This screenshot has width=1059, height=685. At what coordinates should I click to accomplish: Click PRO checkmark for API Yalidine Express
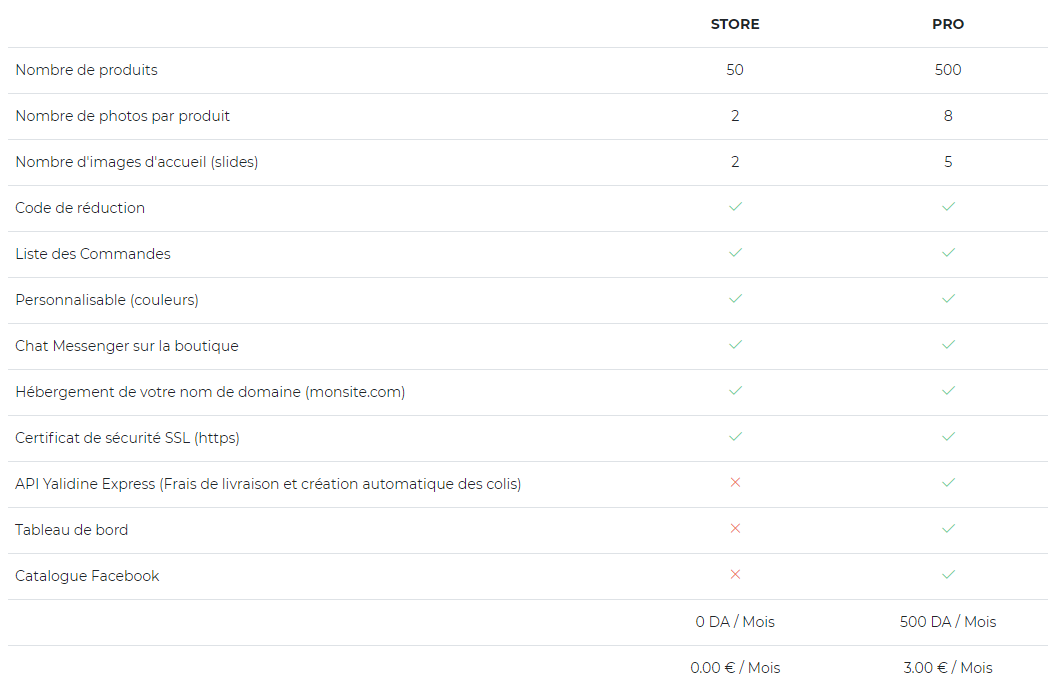(x=948, y=483)
